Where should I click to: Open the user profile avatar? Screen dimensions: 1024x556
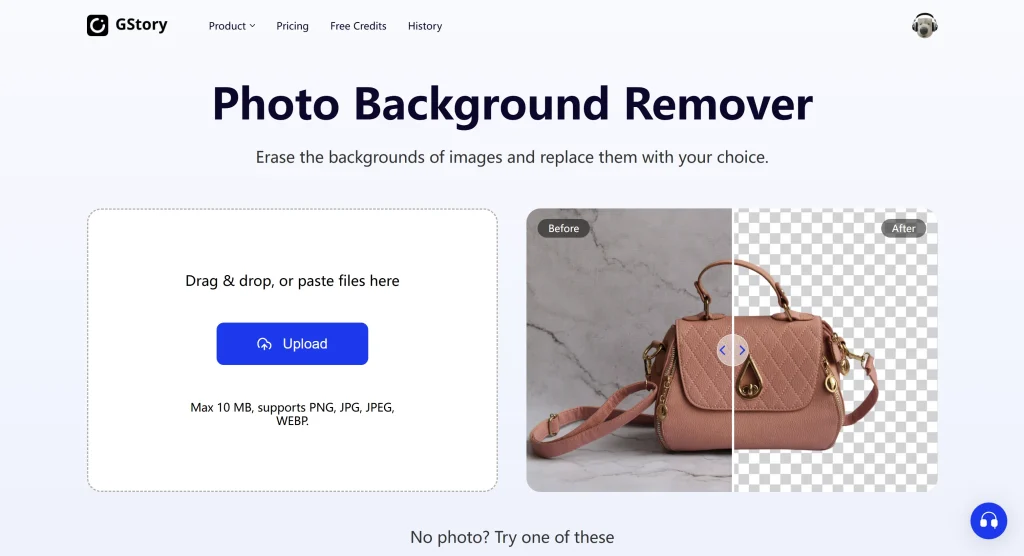924,25
